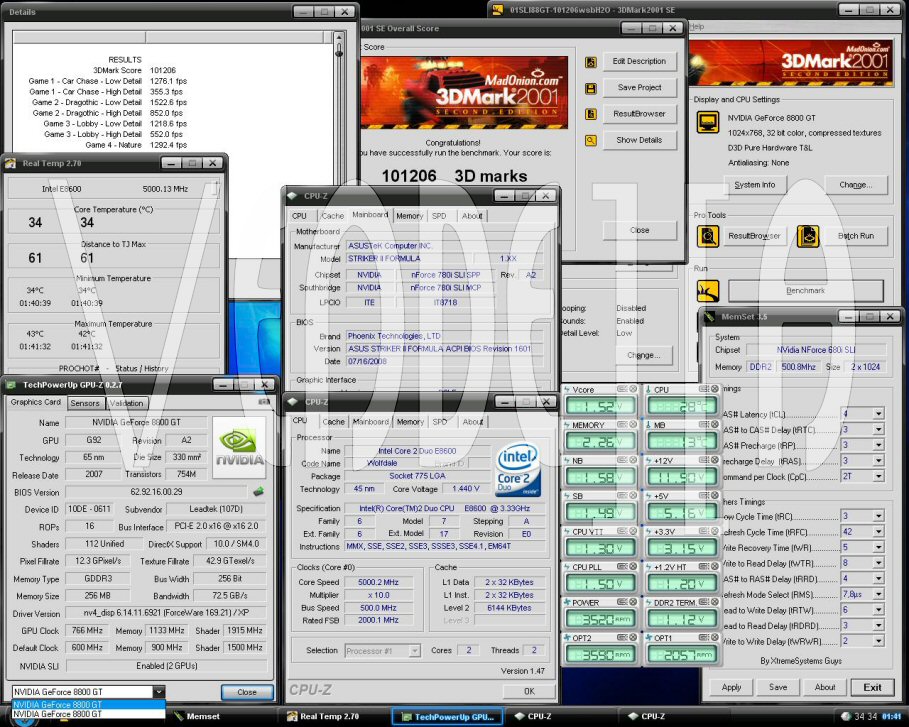Close the NB voltage sensor panel

[x=633, y=460]
